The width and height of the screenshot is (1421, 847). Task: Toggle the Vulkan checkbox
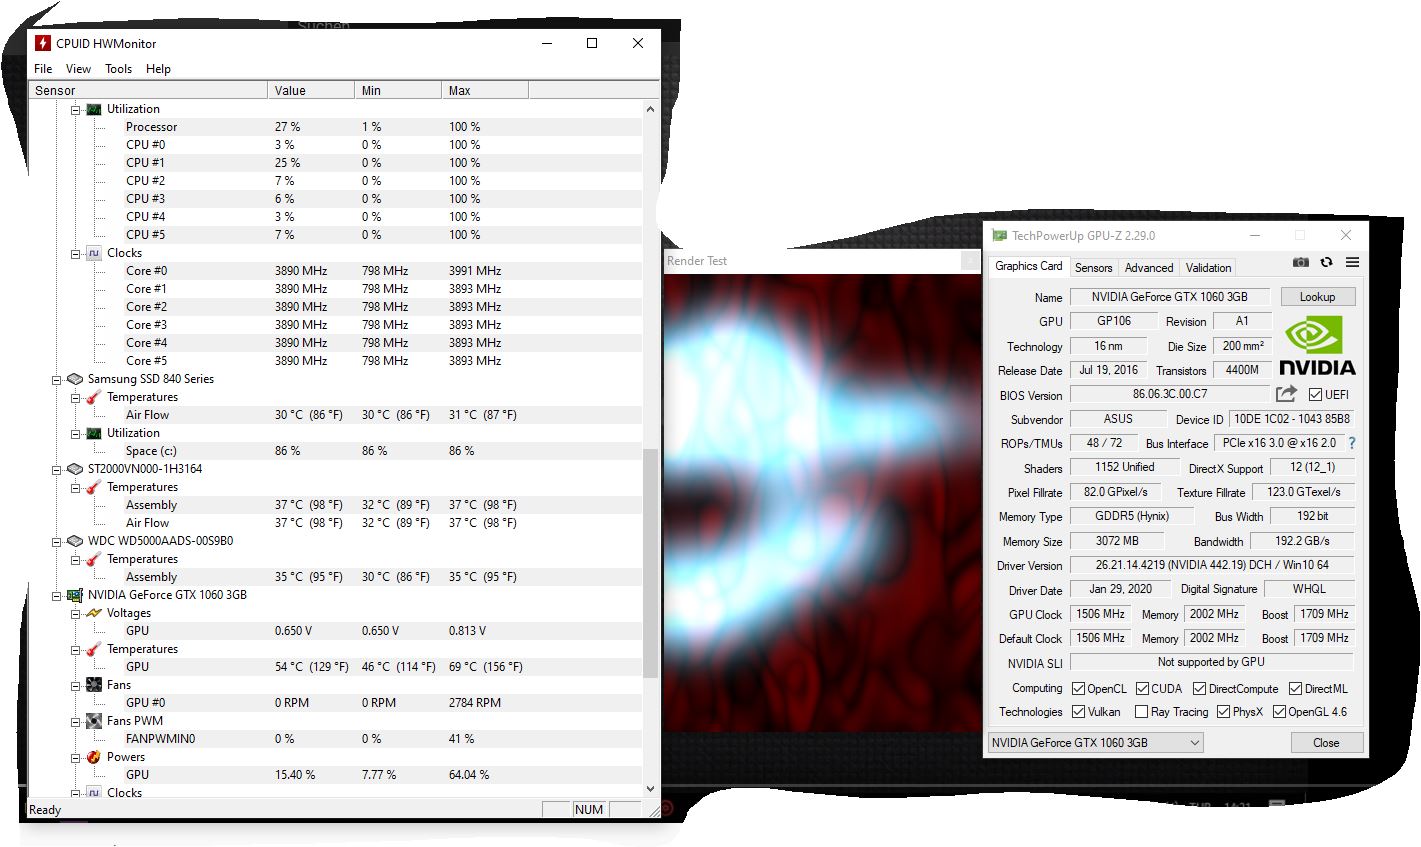[x=1078, y=712]
